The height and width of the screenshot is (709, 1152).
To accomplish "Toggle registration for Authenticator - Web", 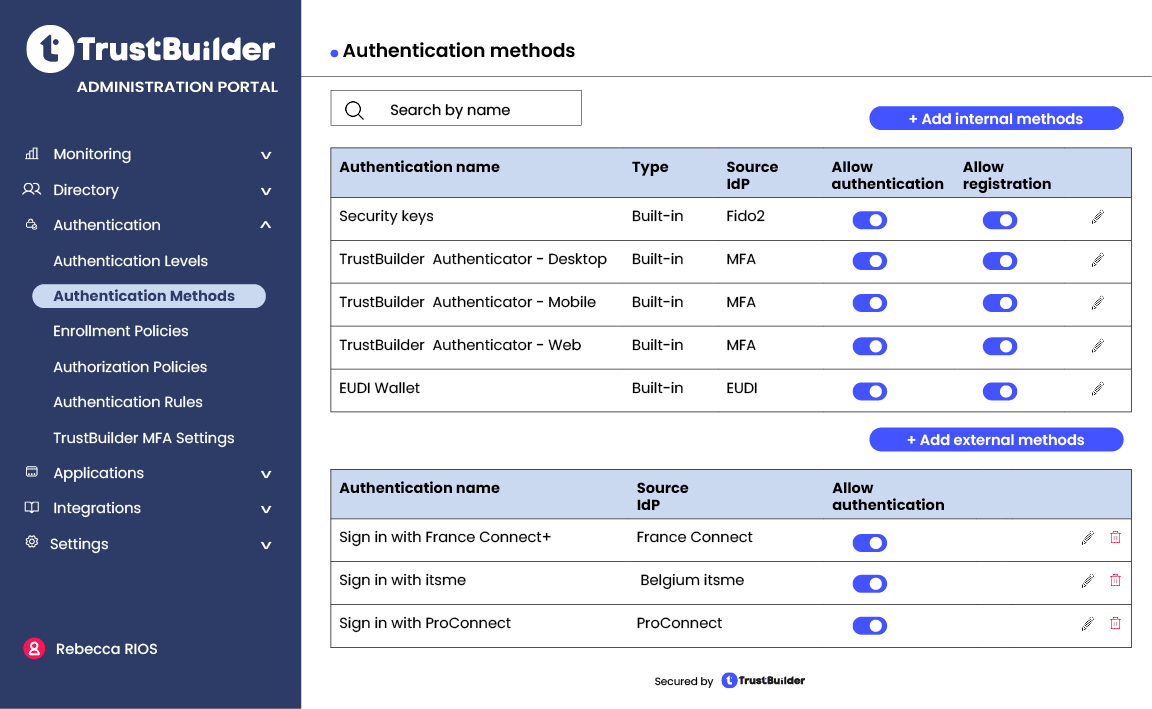I will coord(1000,346).
